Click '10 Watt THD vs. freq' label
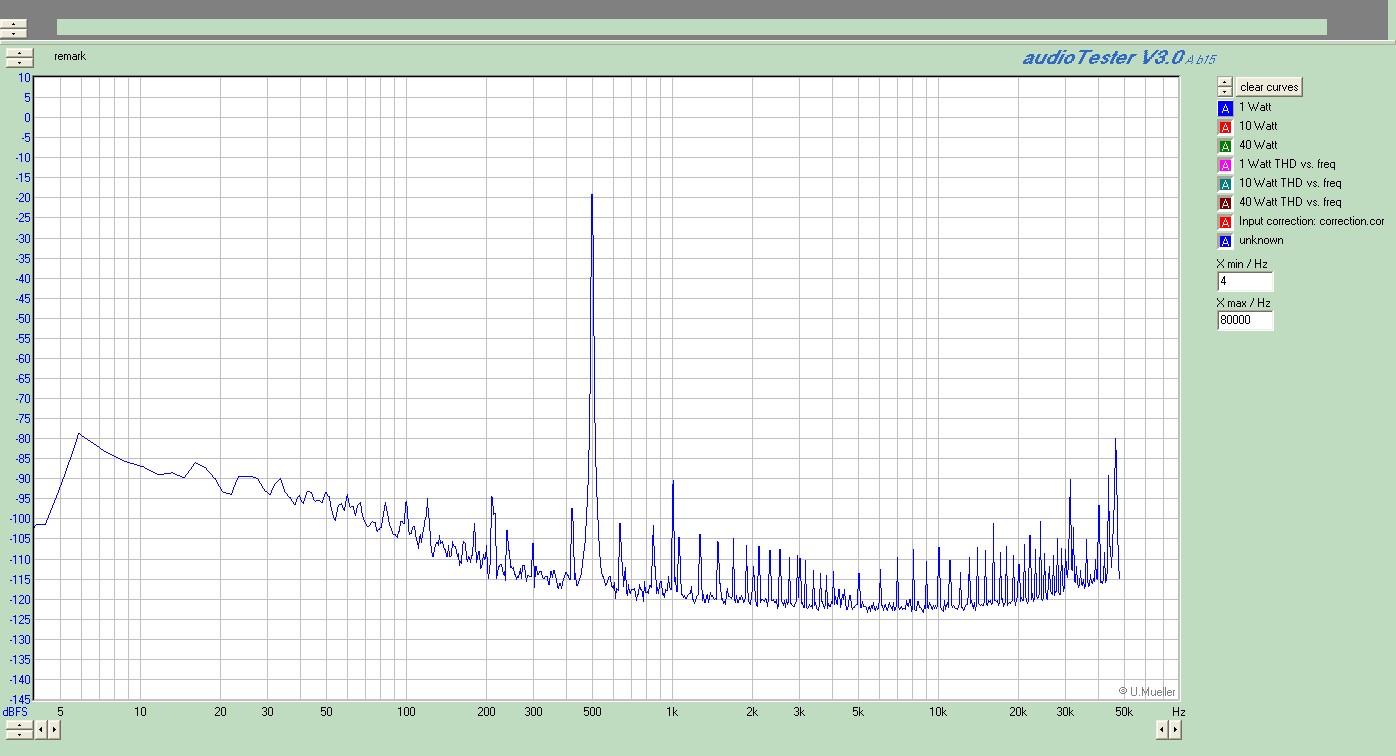This screenshot has height=756, width=1396. (1290, 183)
